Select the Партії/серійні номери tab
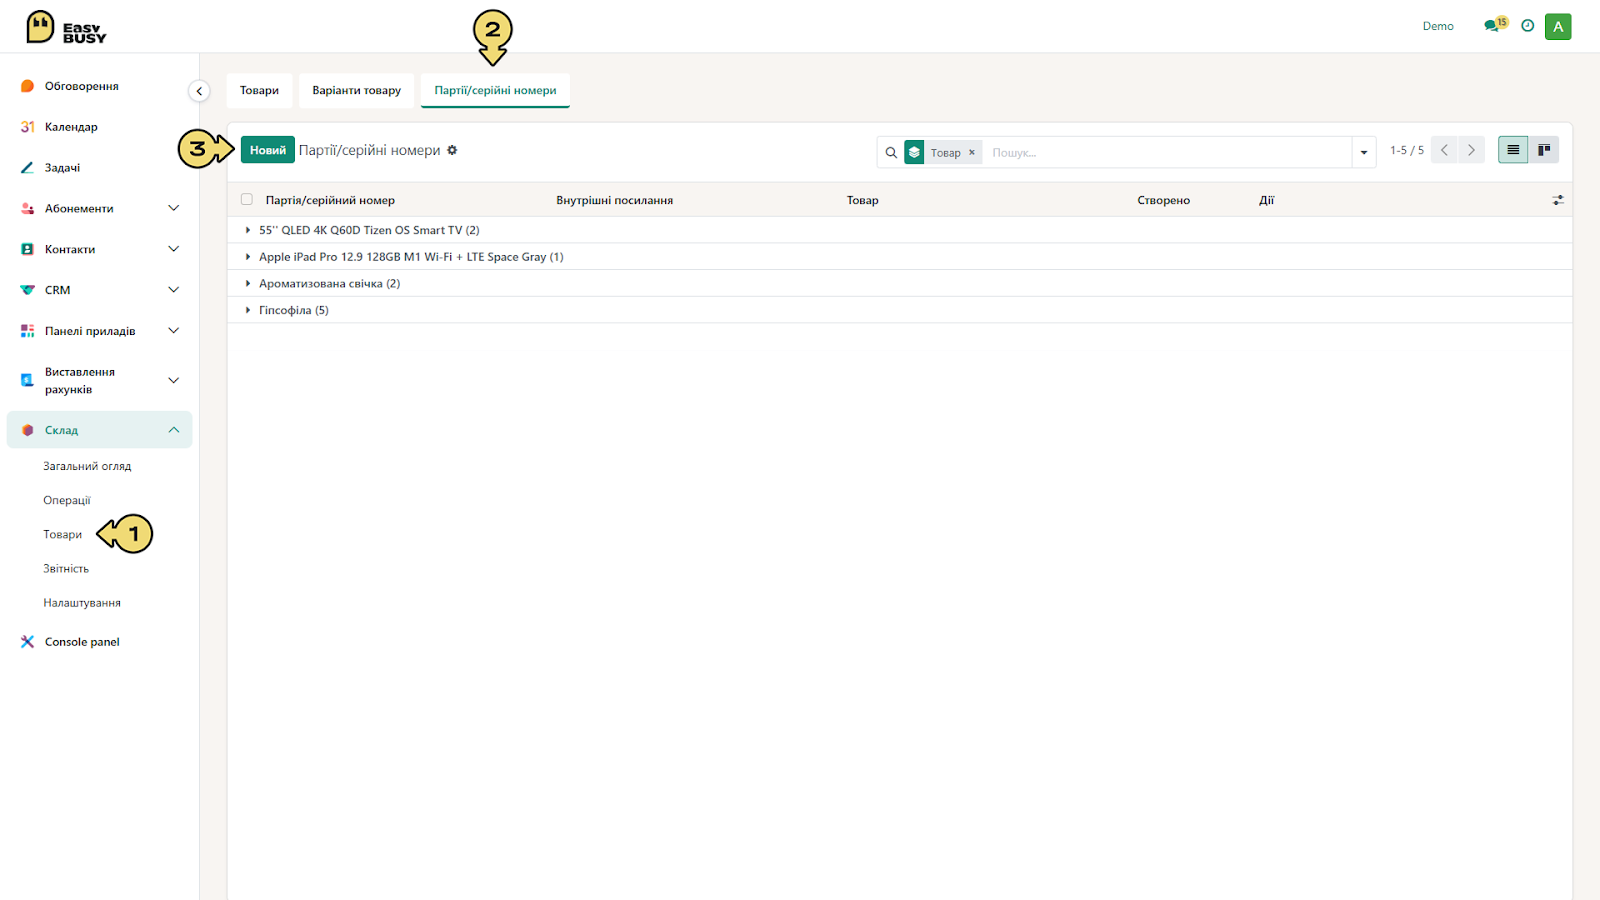The height and width of the screenshot is (900, 1600). pos(495,90)
